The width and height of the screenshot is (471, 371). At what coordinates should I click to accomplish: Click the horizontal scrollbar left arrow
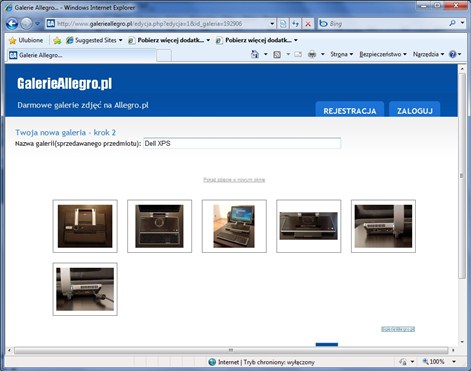click(9, 350)
